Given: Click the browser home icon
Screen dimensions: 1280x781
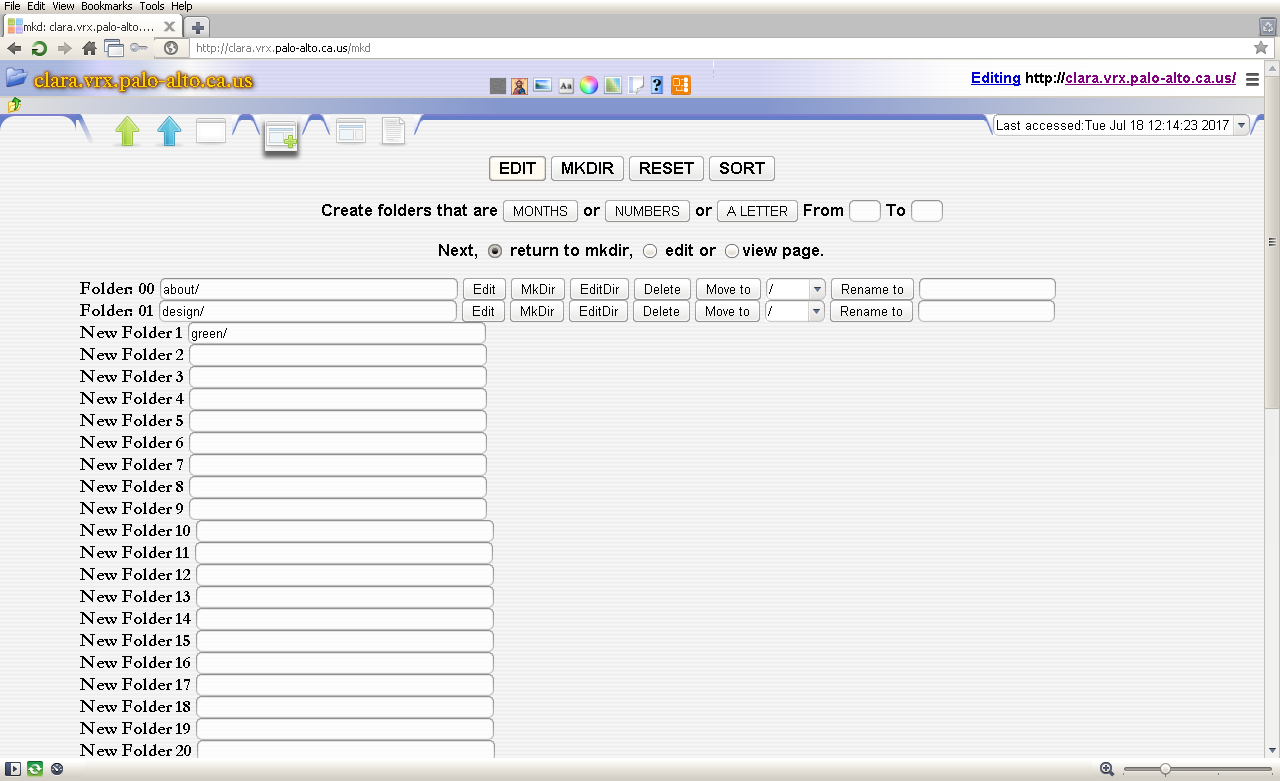Looking at the screenshot, I should 90,48.
